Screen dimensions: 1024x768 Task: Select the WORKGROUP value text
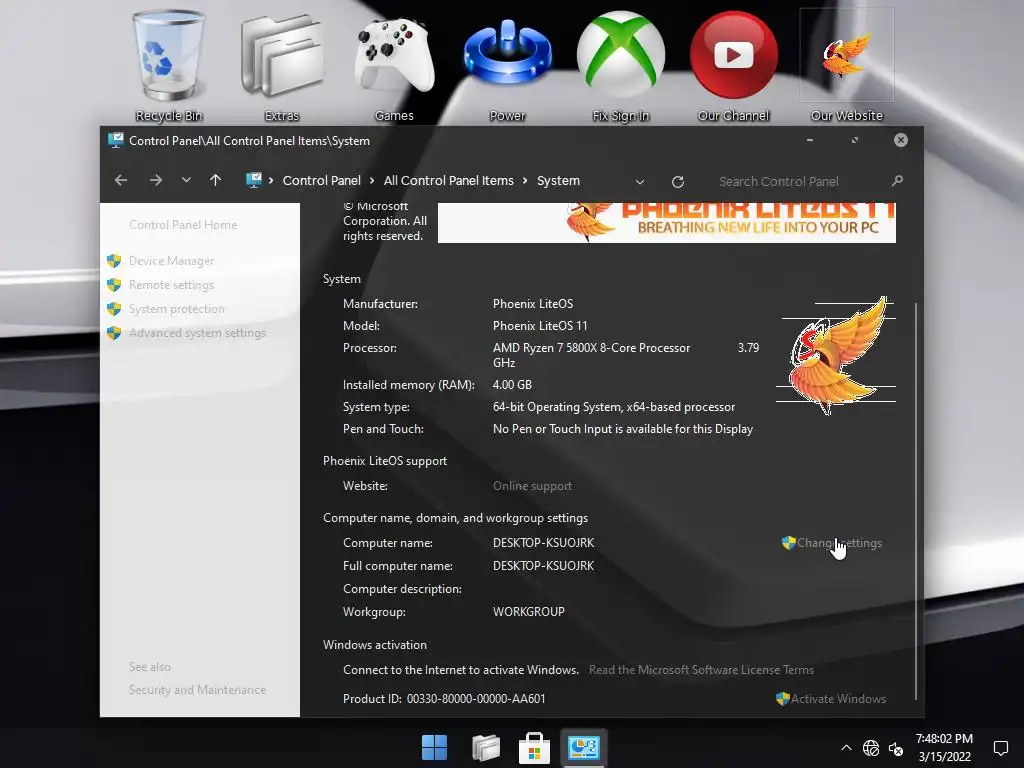(528, 612)
